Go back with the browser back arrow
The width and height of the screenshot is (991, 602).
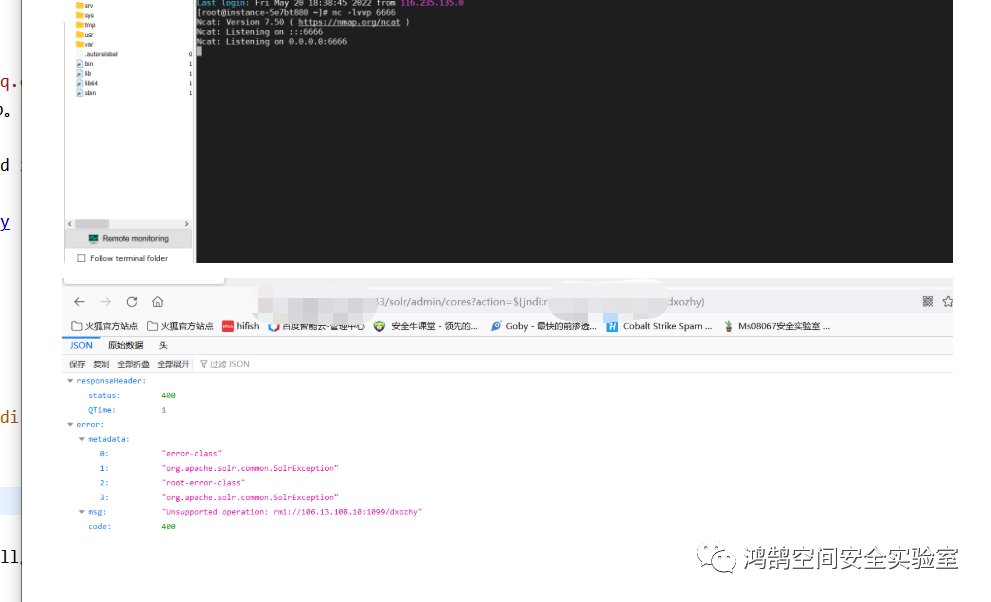(79, 302)
